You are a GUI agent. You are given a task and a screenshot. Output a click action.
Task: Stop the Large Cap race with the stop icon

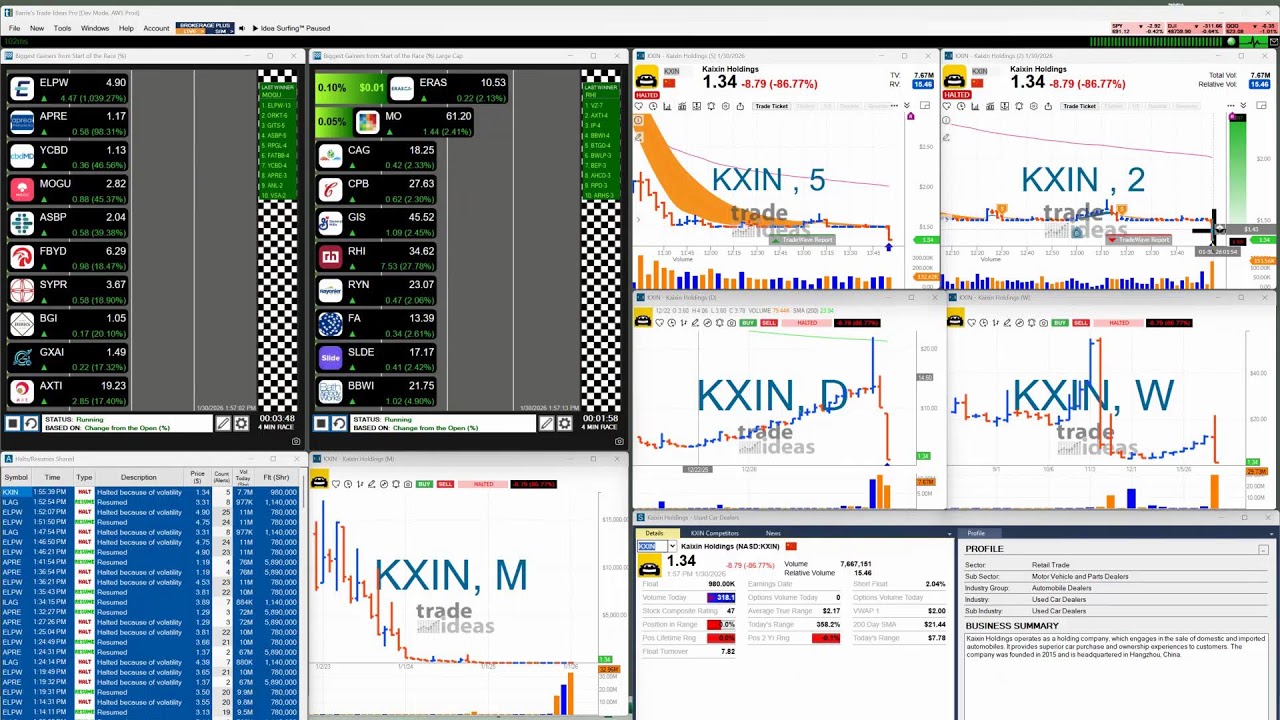click(321, 424)
